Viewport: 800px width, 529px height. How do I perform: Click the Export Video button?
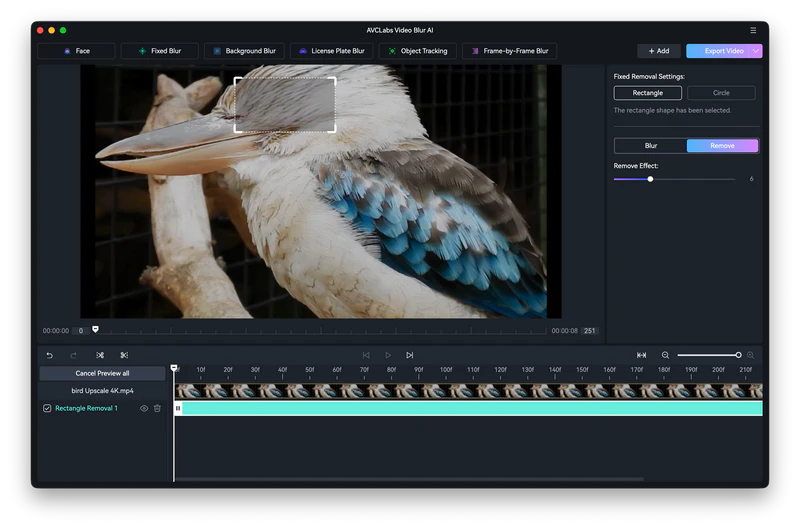click(x=718, y=51)
